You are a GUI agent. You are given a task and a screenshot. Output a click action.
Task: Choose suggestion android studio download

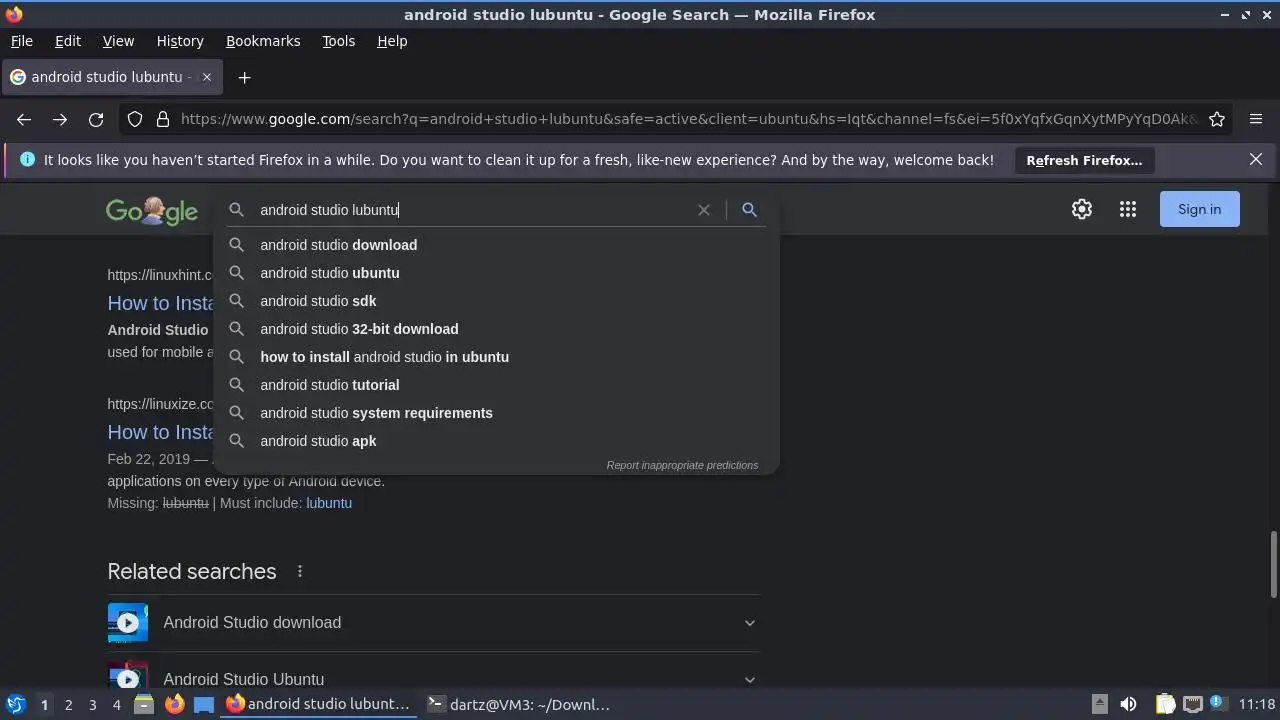(x=496, y=245)
